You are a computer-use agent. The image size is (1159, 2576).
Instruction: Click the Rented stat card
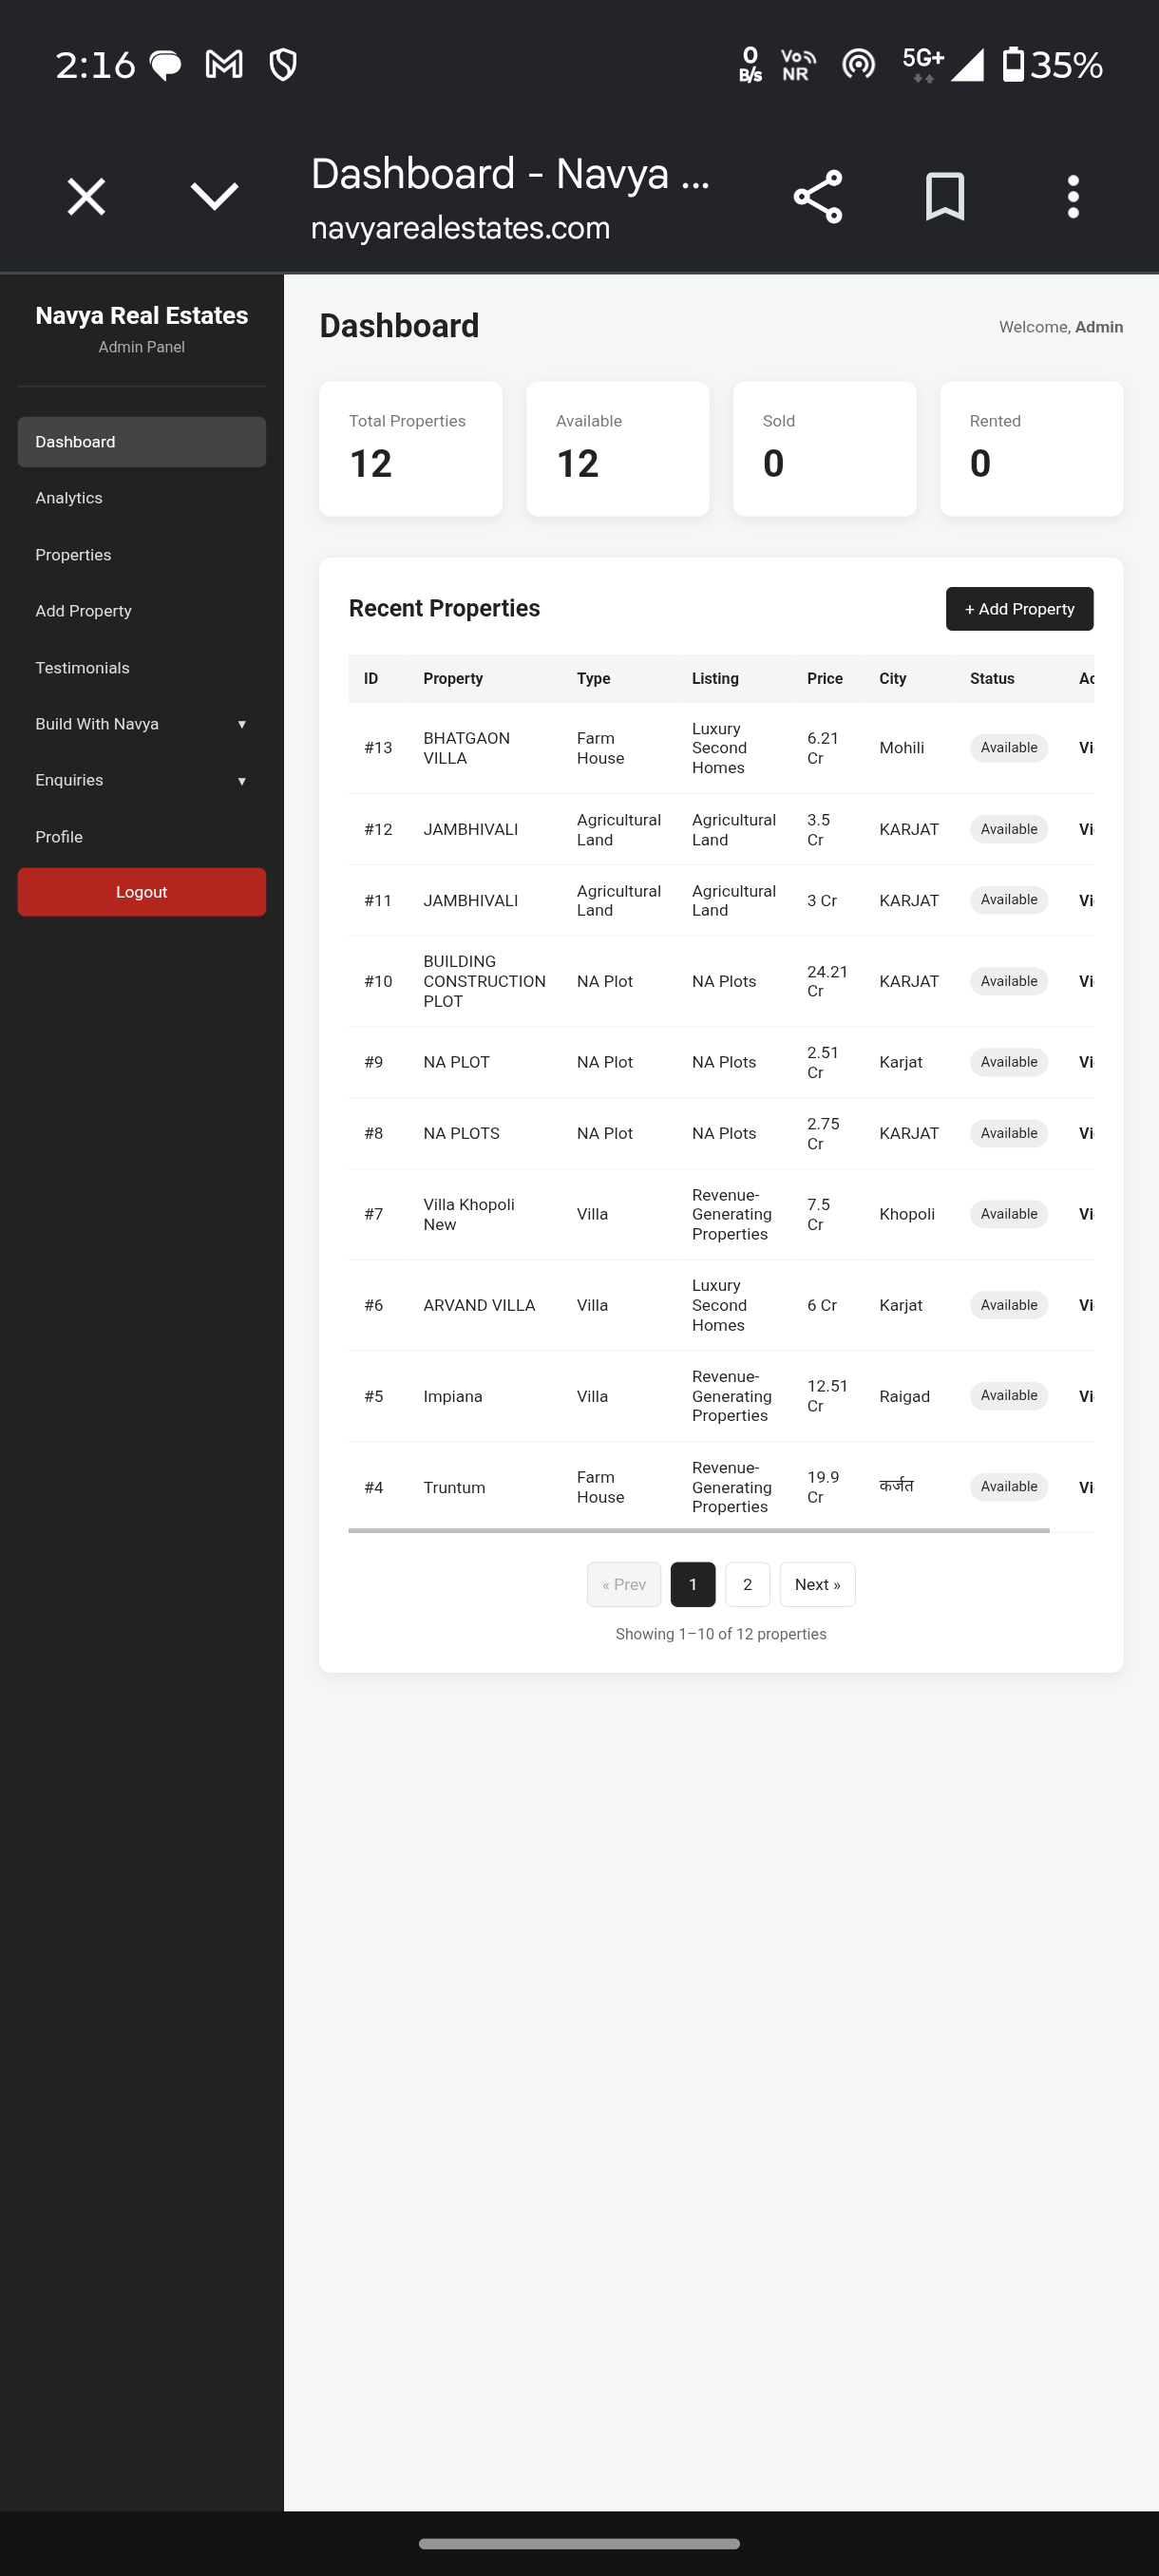1032,449
